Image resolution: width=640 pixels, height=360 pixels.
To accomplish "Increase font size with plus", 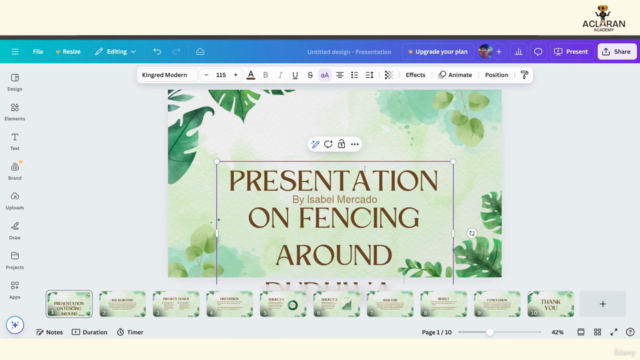I will tap(236, 75).
